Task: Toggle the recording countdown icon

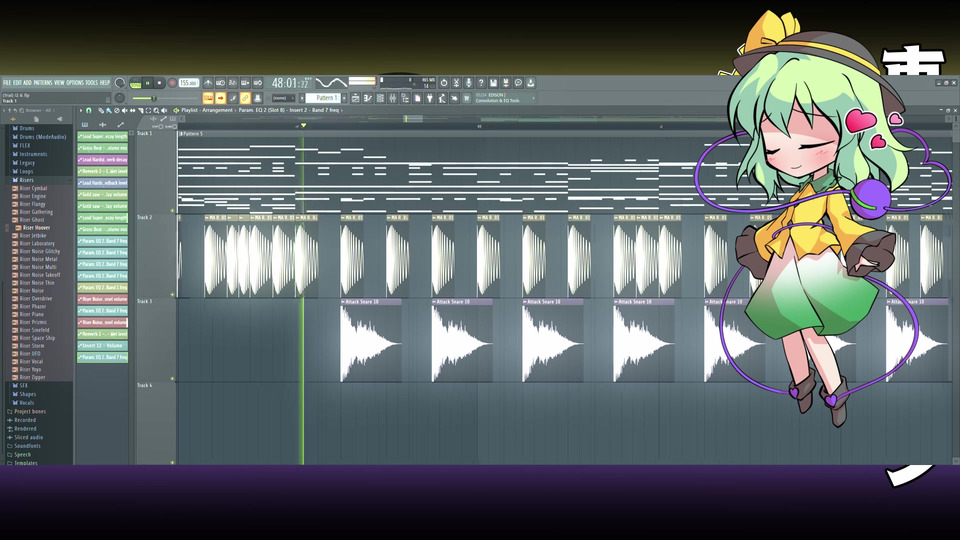Action: (233, 83)
